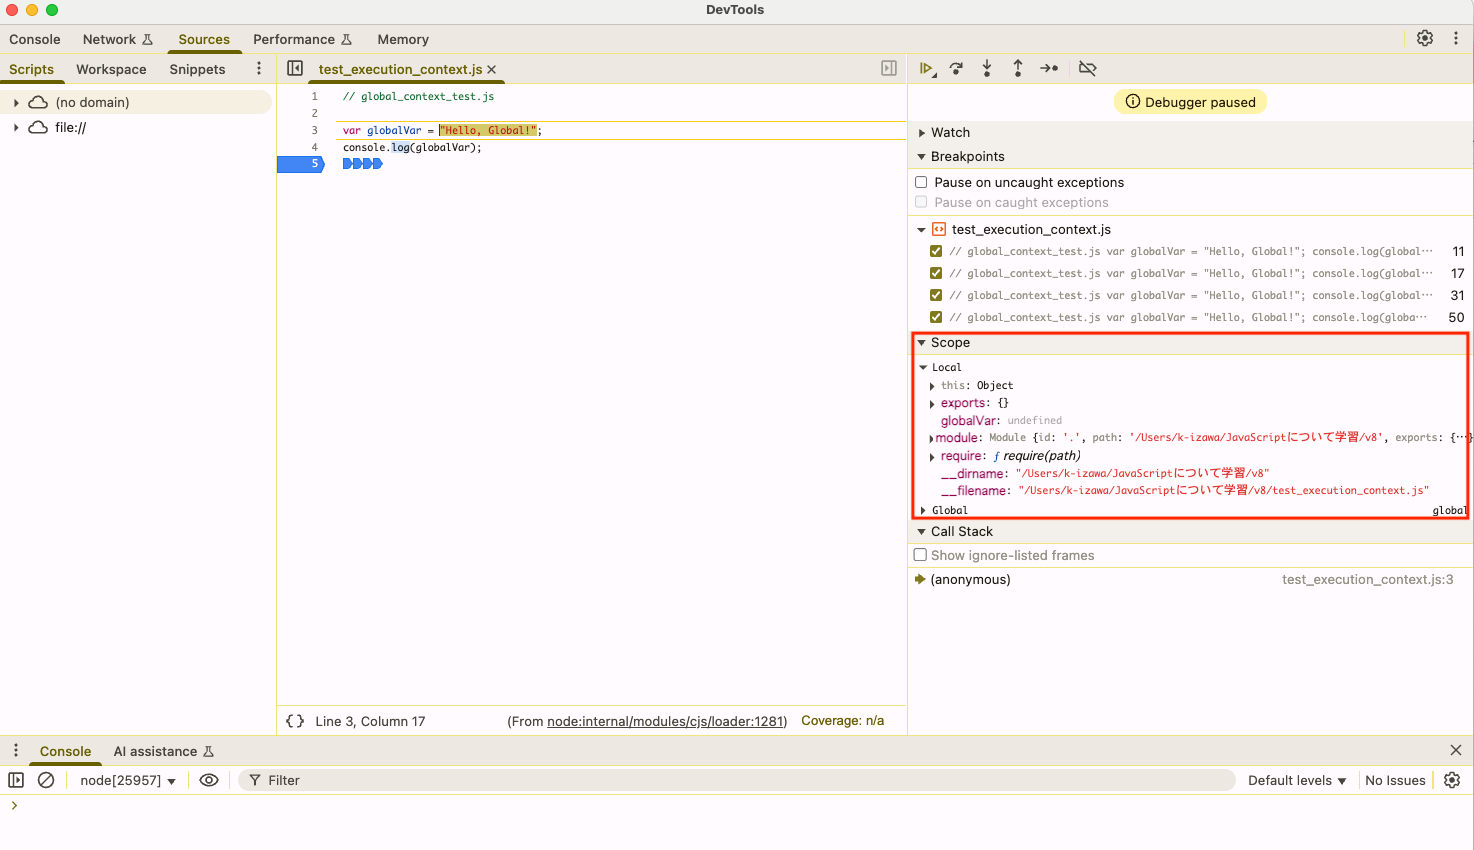
Task: Step over next function call
Action: pyautogui.click(x=956, y=68)
